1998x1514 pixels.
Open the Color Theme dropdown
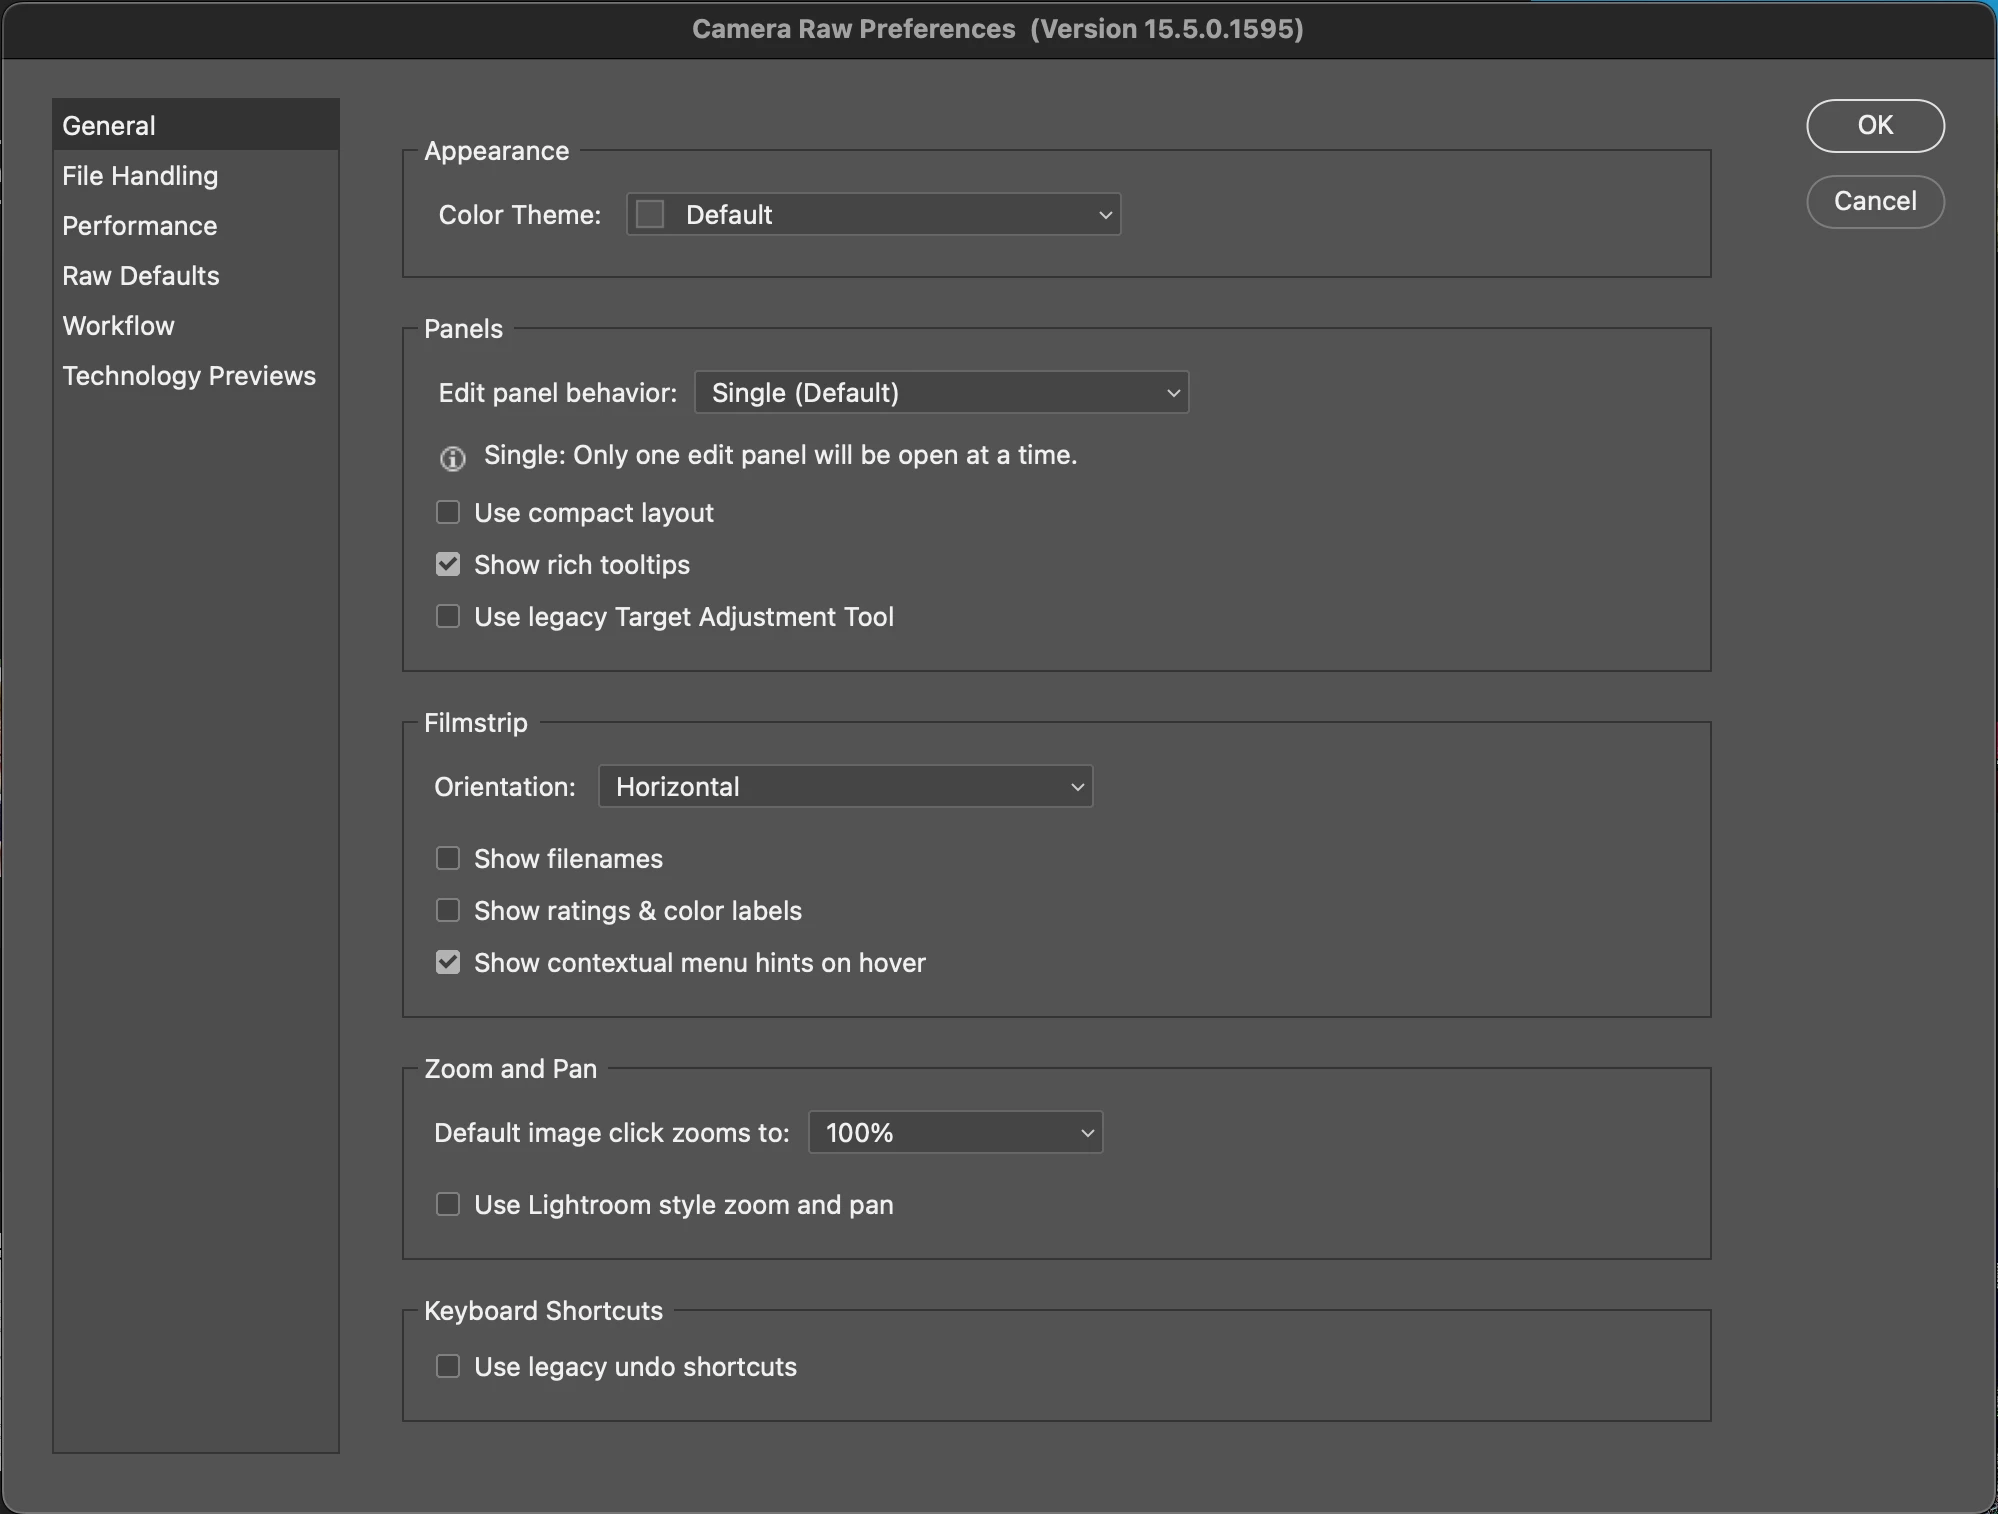click(873, 214)
